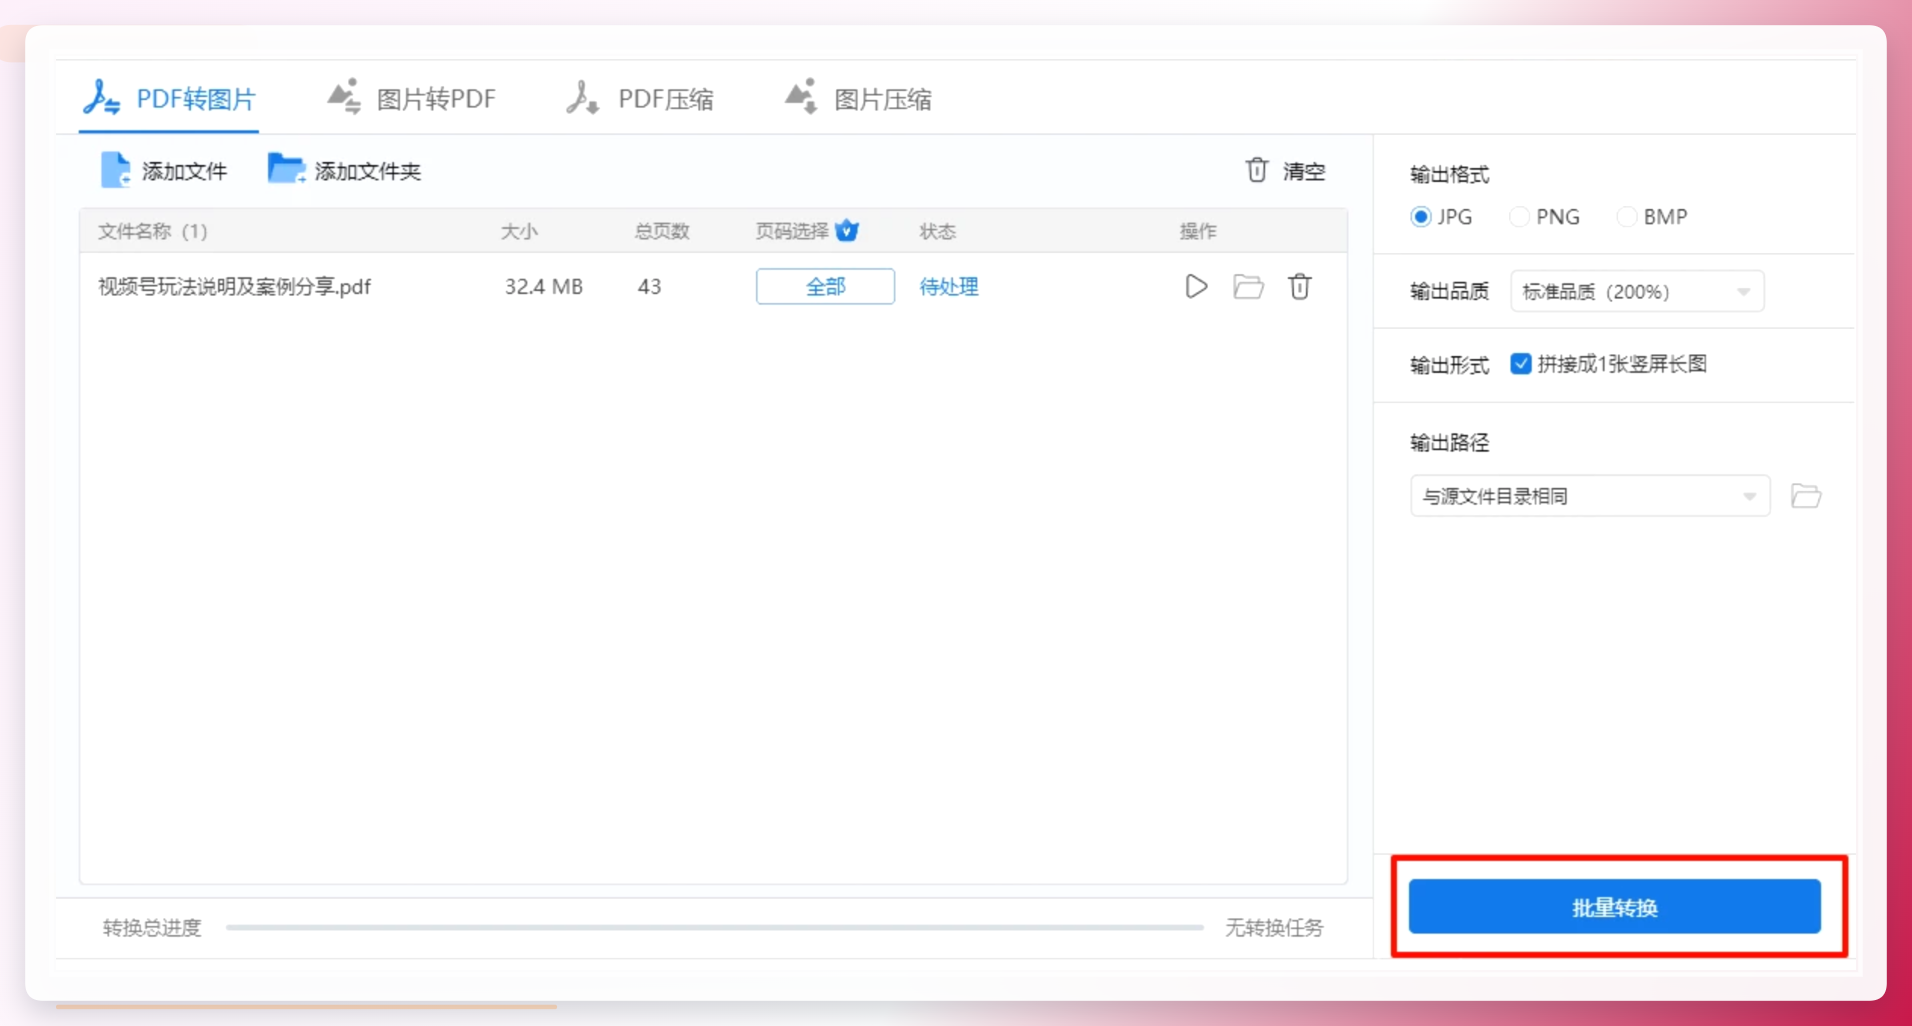Image resolution: width=1912 pixels, height=1026 pixels.
Task: Select PNG output format
Action: coord(1544,216)
